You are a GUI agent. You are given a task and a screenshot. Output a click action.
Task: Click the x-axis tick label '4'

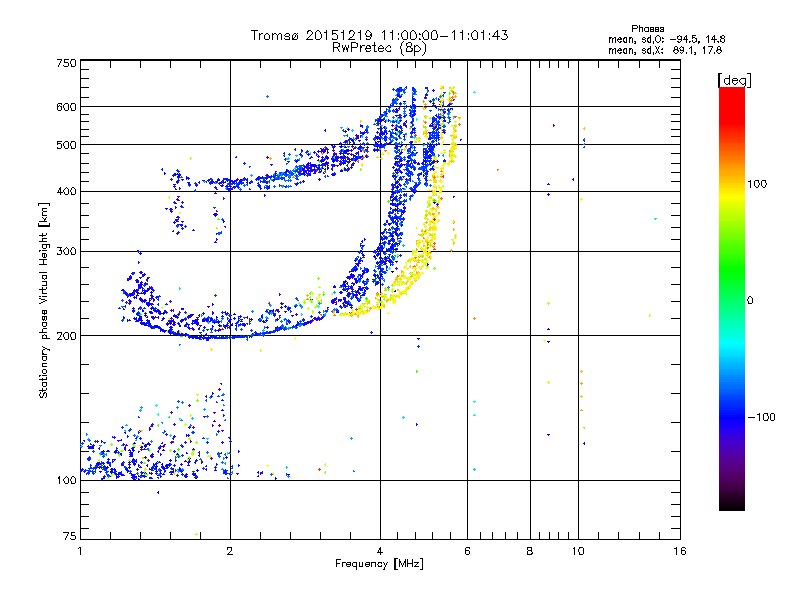(380, 551)
